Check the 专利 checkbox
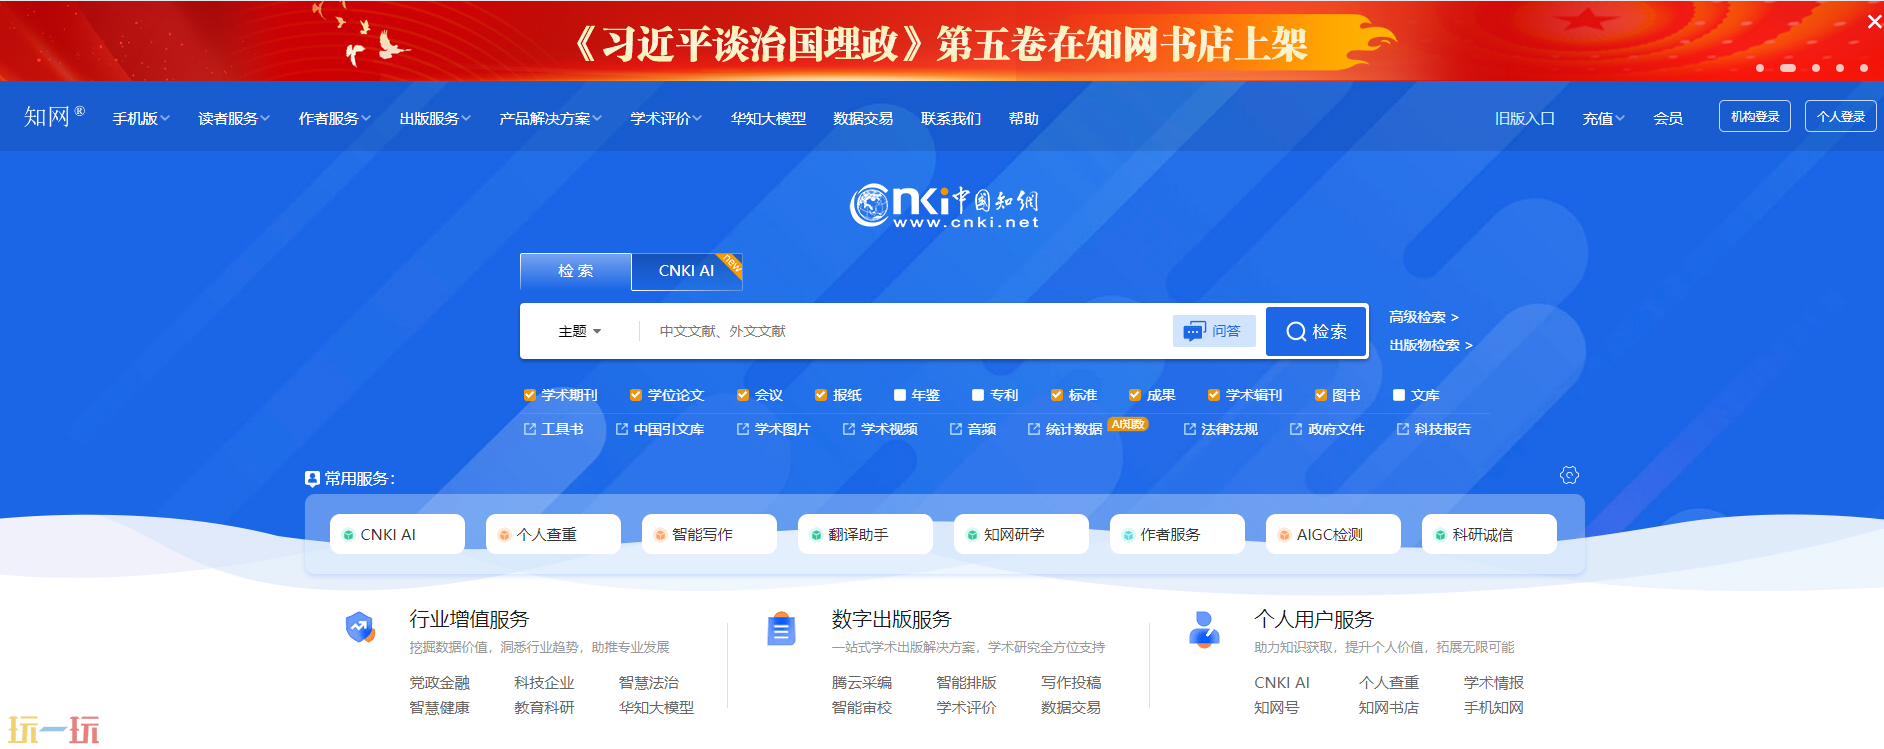The image size is (1884, 749). (978, 395)
